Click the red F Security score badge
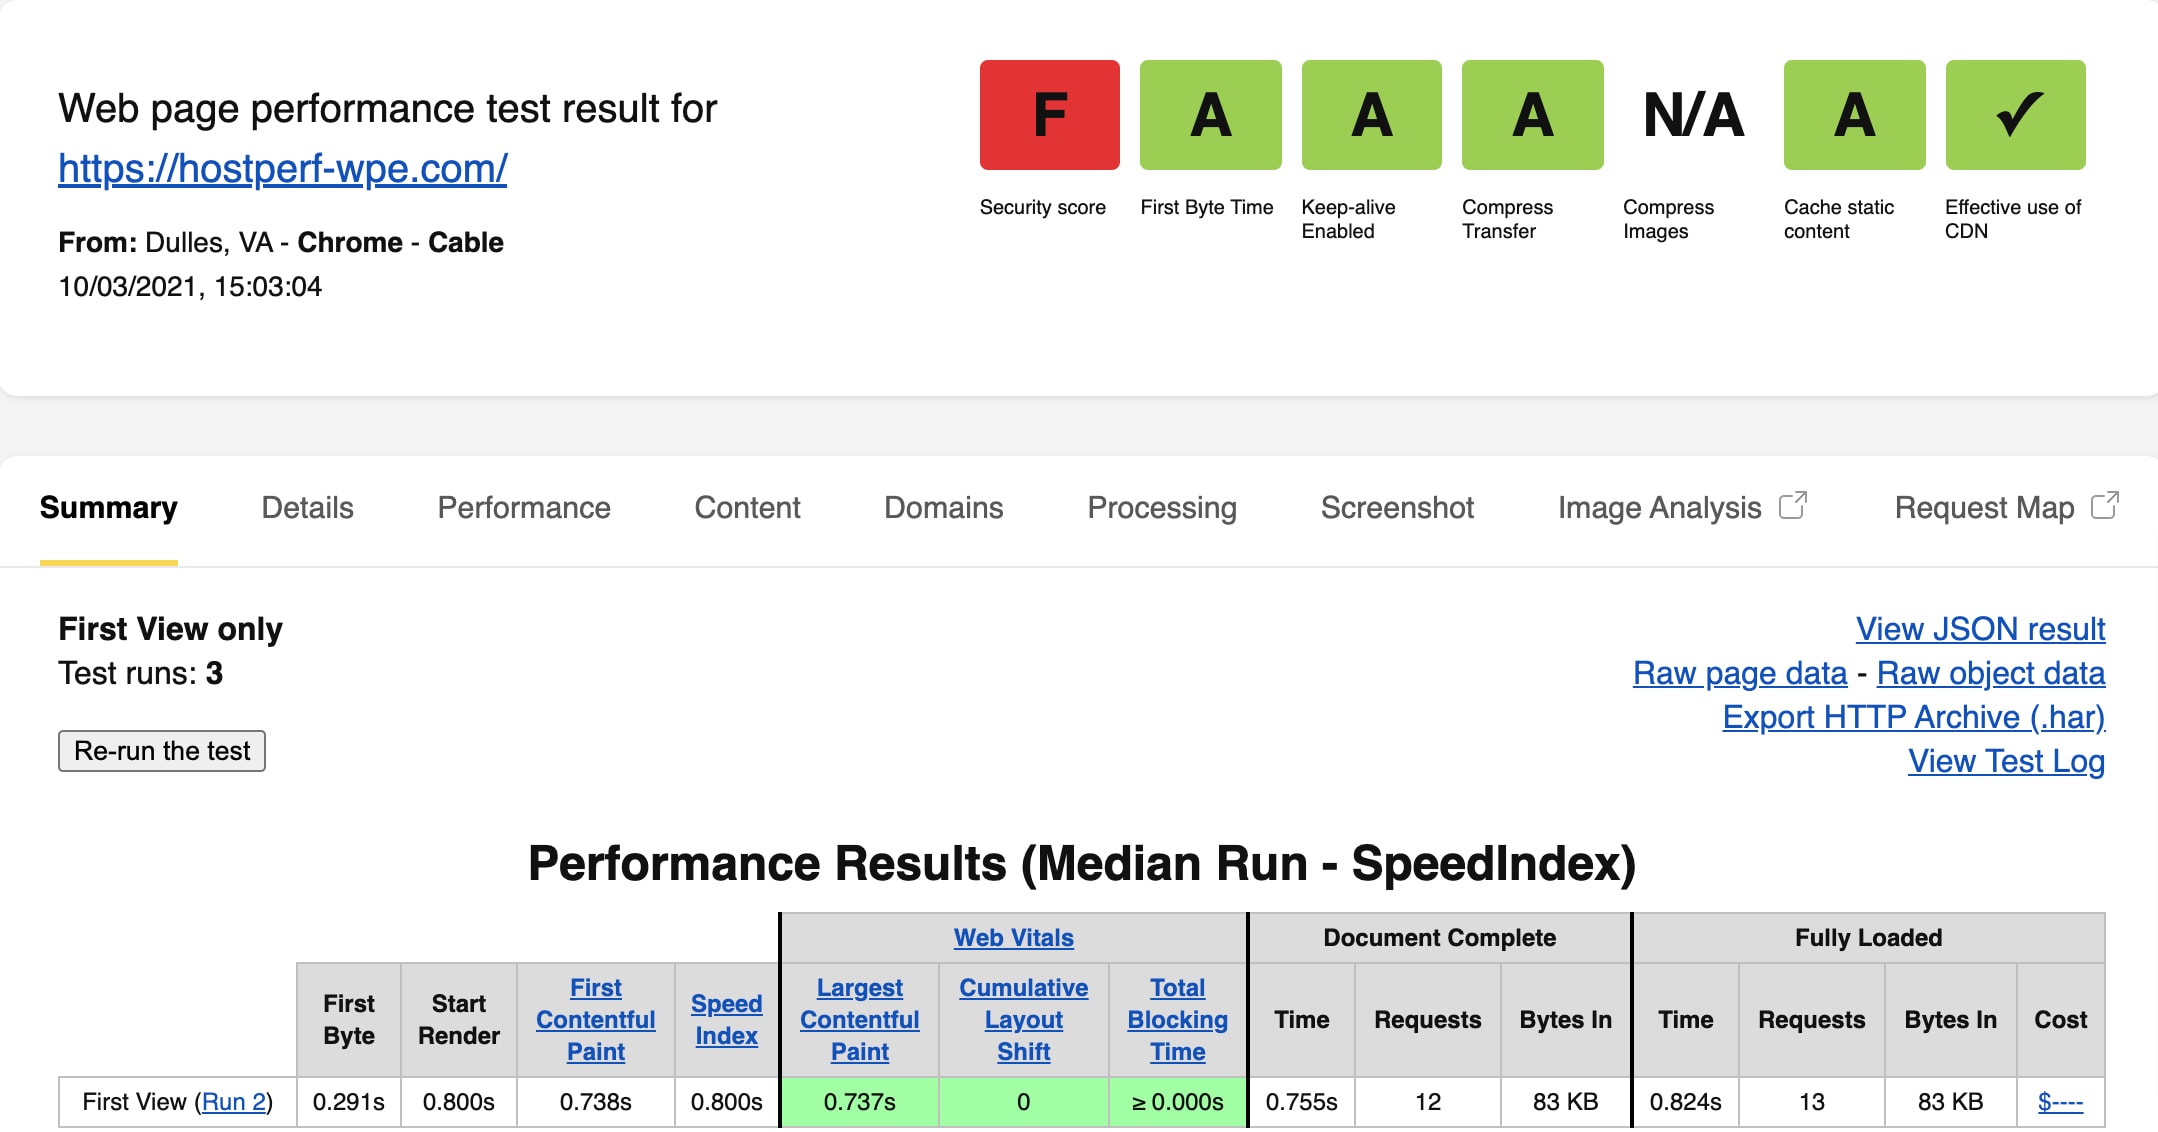 1049,115
